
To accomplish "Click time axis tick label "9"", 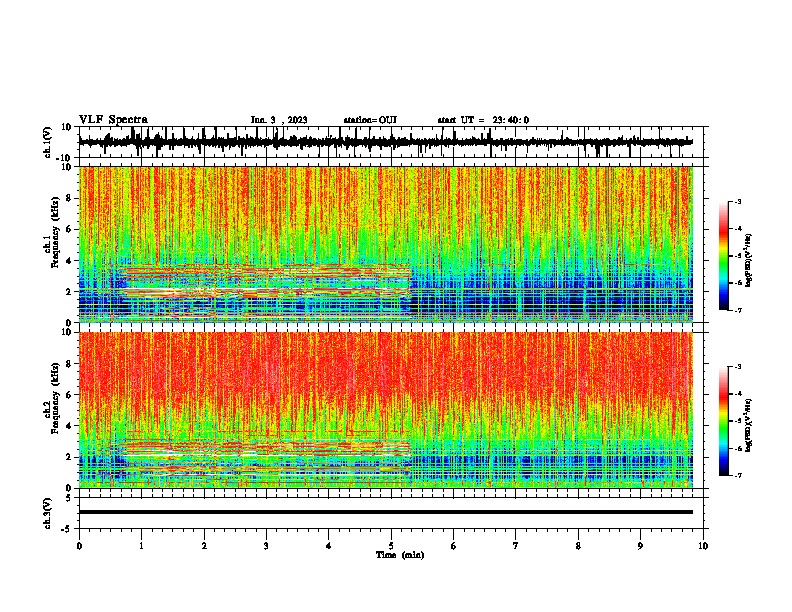I will (x=640, y=546).
